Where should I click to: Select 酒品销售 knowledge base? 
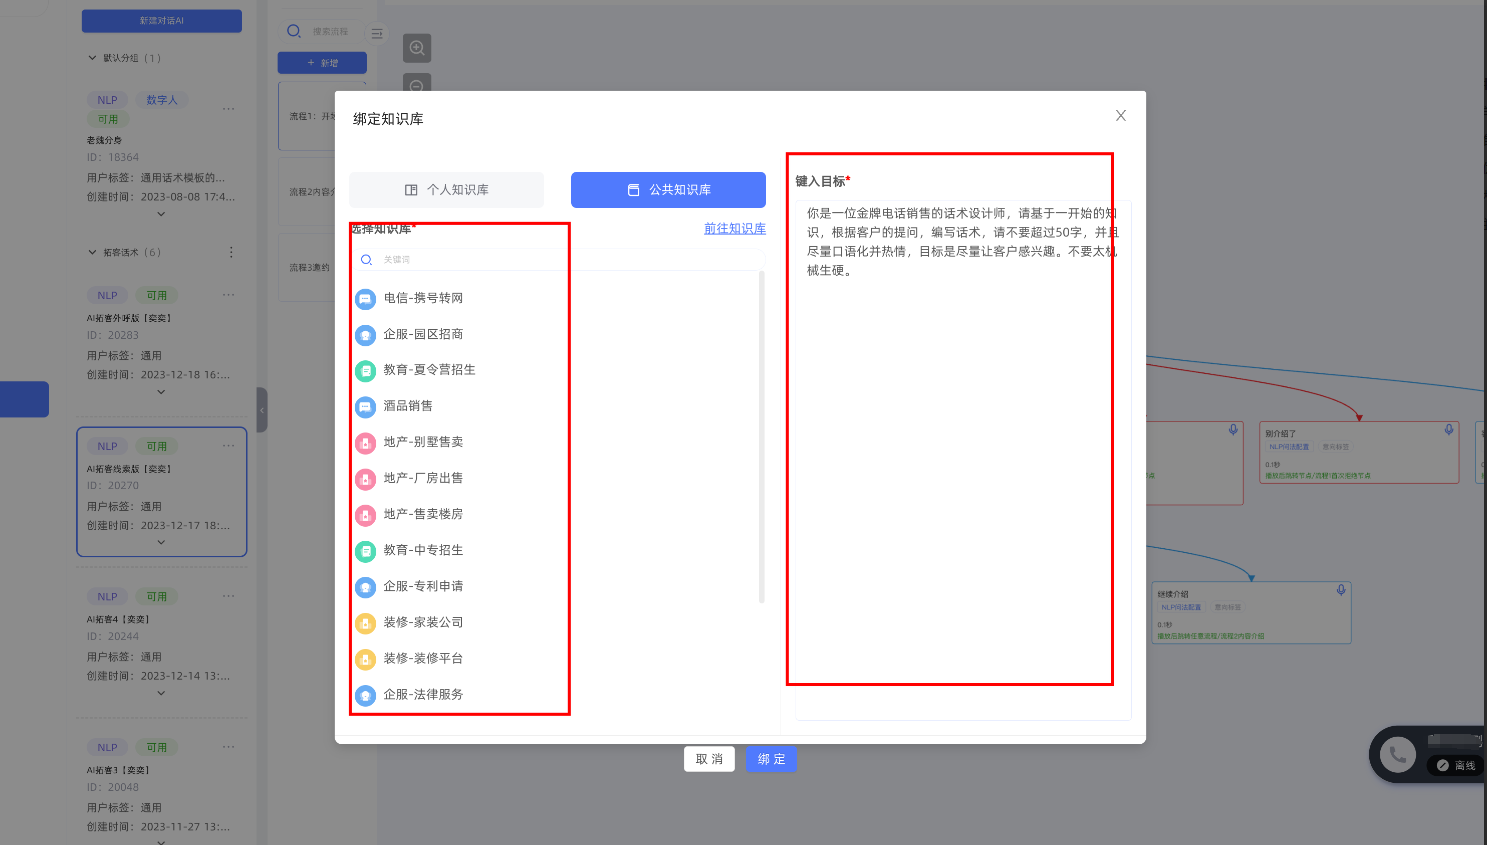(x=408, y=406)
